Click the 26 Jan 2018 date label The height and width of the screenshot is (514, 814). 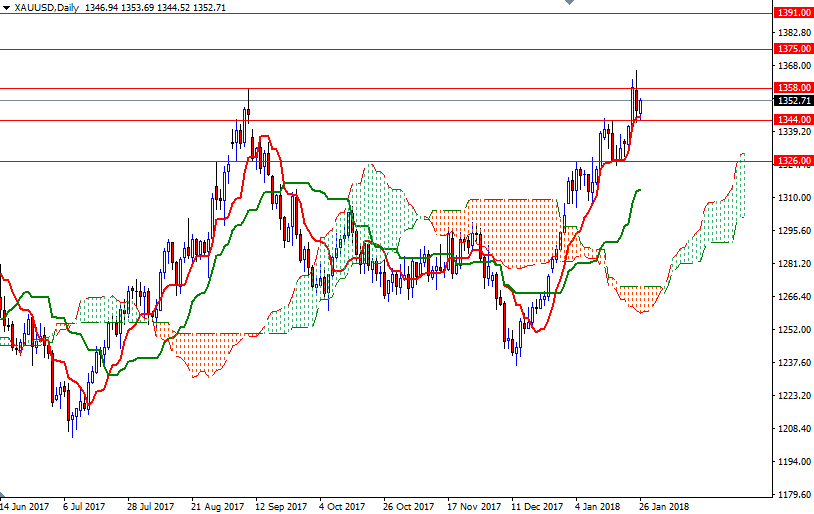(662, 506)
